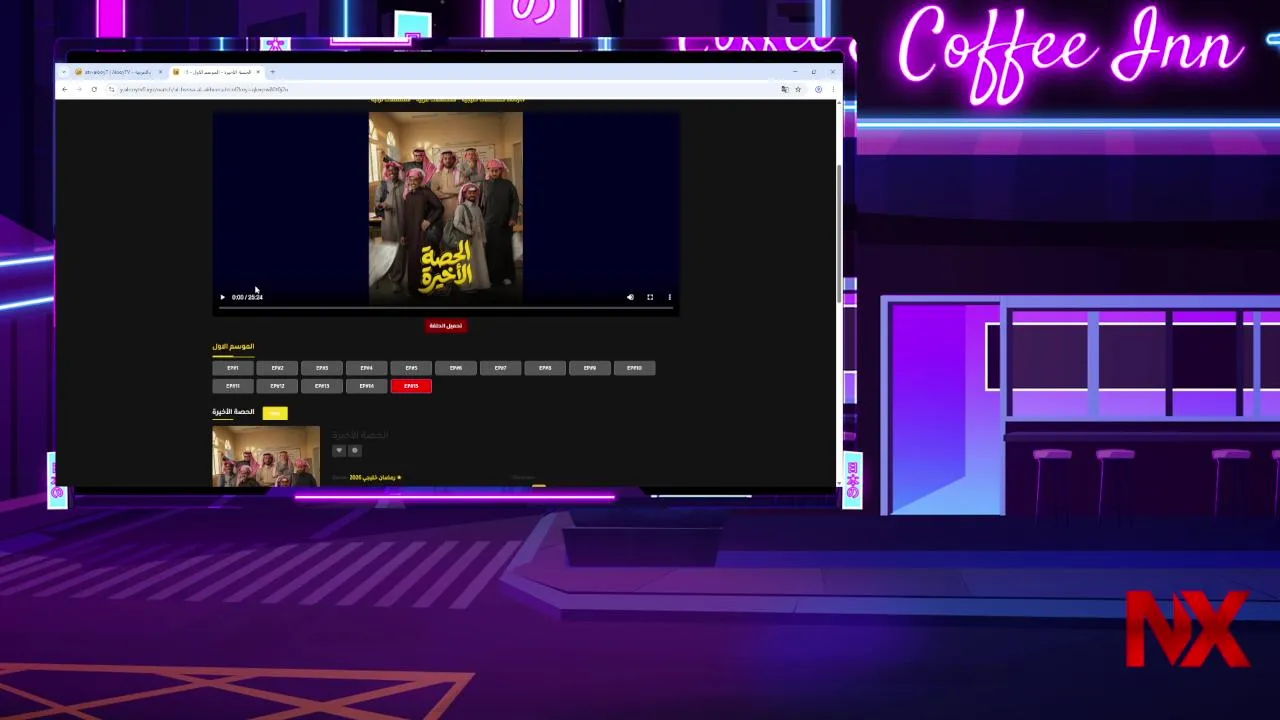
Task: Select episode EP#10
Action: coord(634,368)
